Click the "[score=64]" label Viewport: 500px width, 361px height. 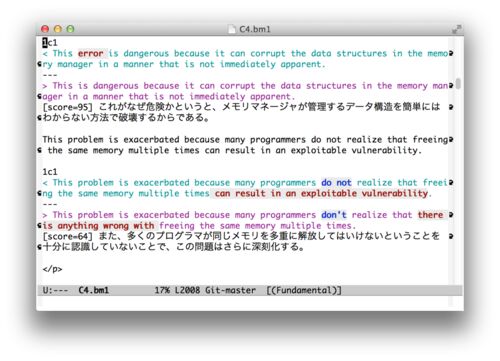(68, 237)
